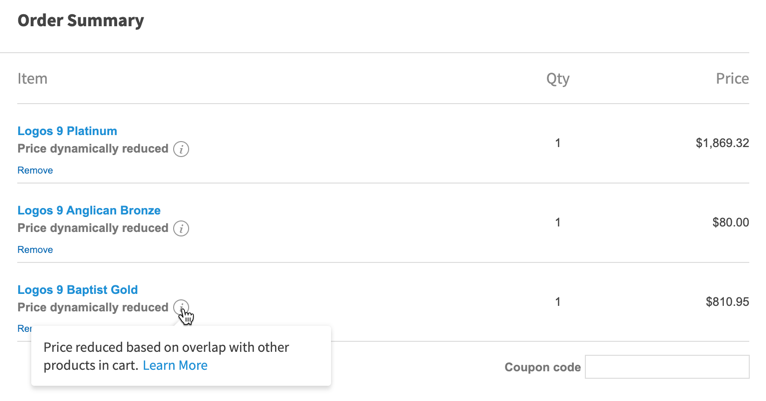Open info icon for Anglican Bronze discount
The width and height of the screenshot is (766, 401).
pos(181,228)
